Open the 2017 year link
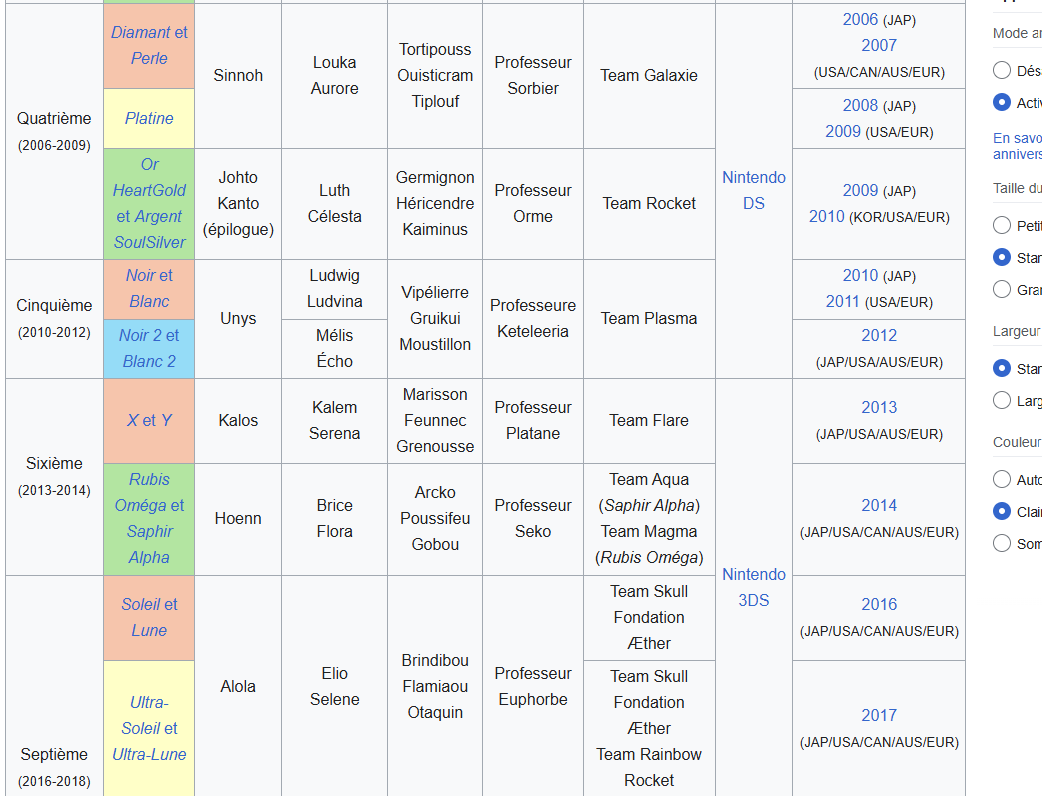Screen dimensions: 1042x796 pos(879,716)
